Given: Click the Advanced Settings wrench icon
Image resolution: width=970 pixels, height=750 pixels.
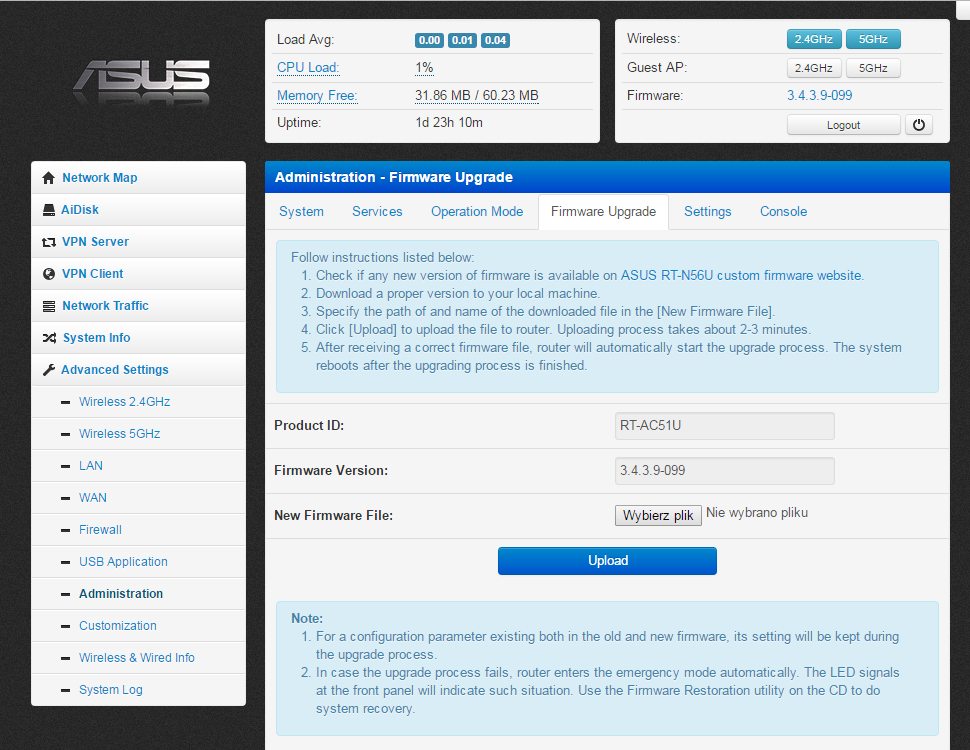Looking at the screenshot, I should 48,370.
